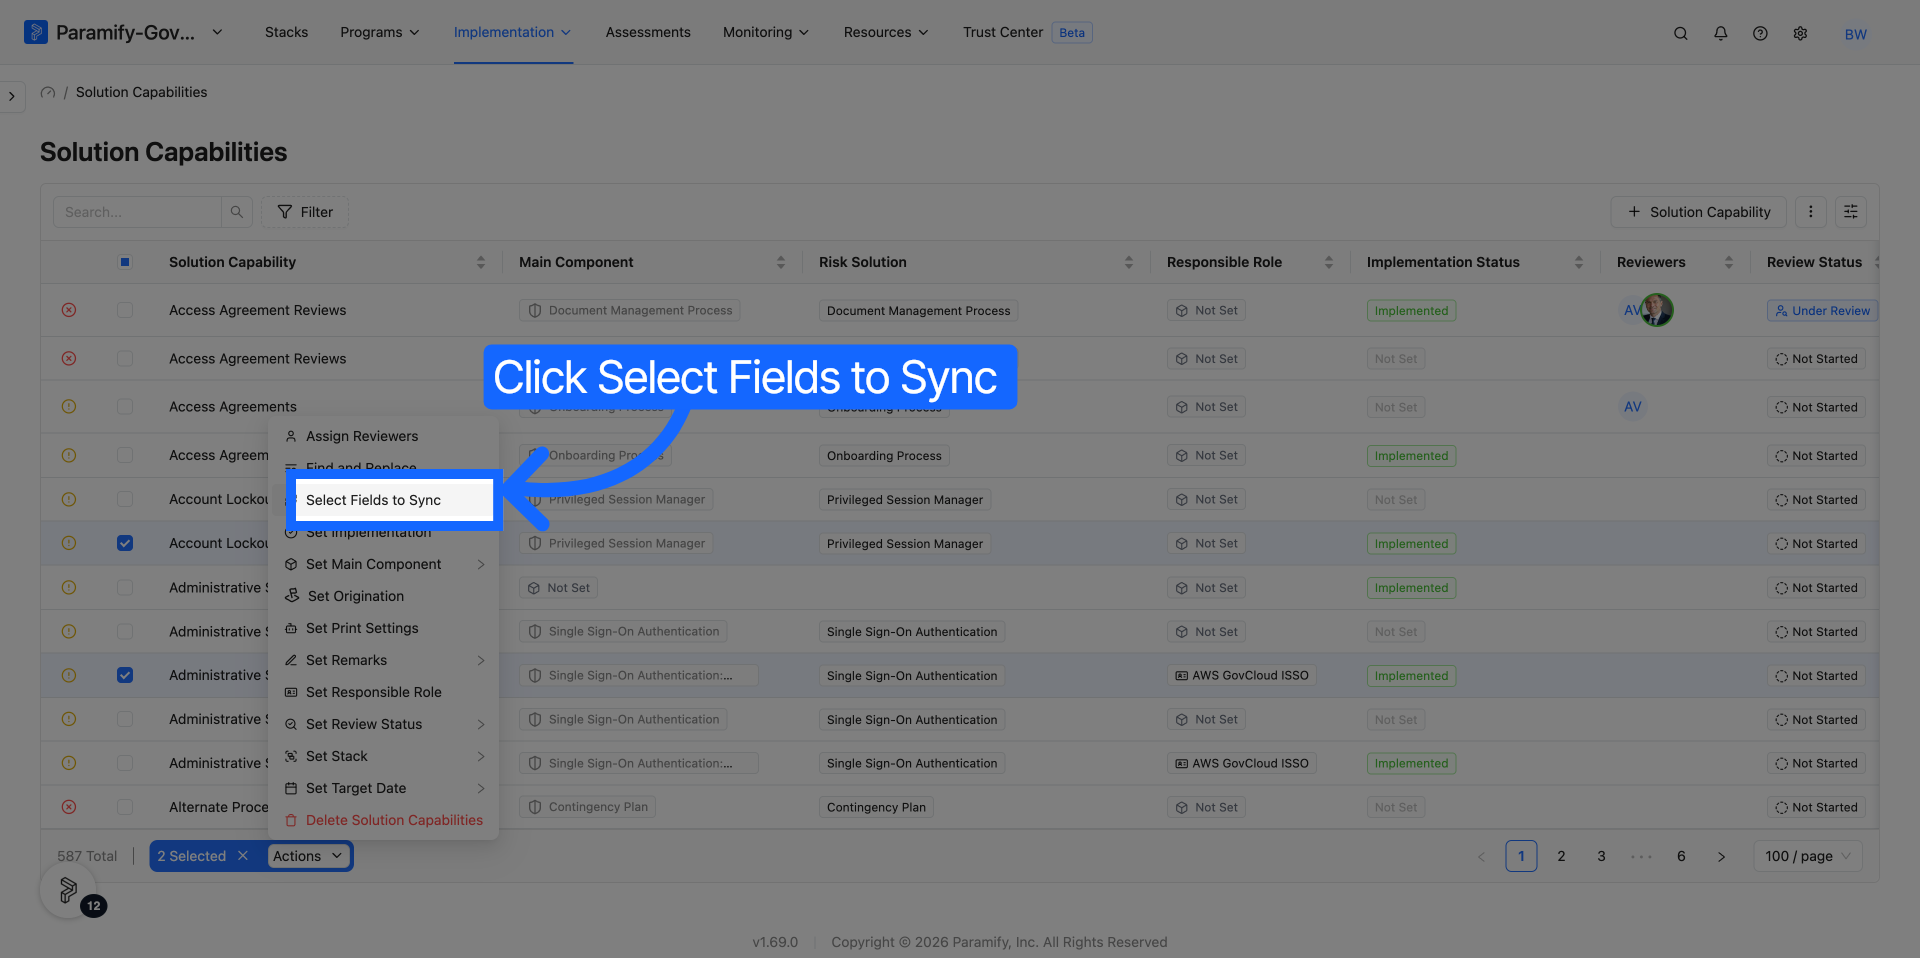This screenshot has width=1920, height=958.
Task: Expand the Paramify-Gov workspace dropdown
Action: [217, 32]
